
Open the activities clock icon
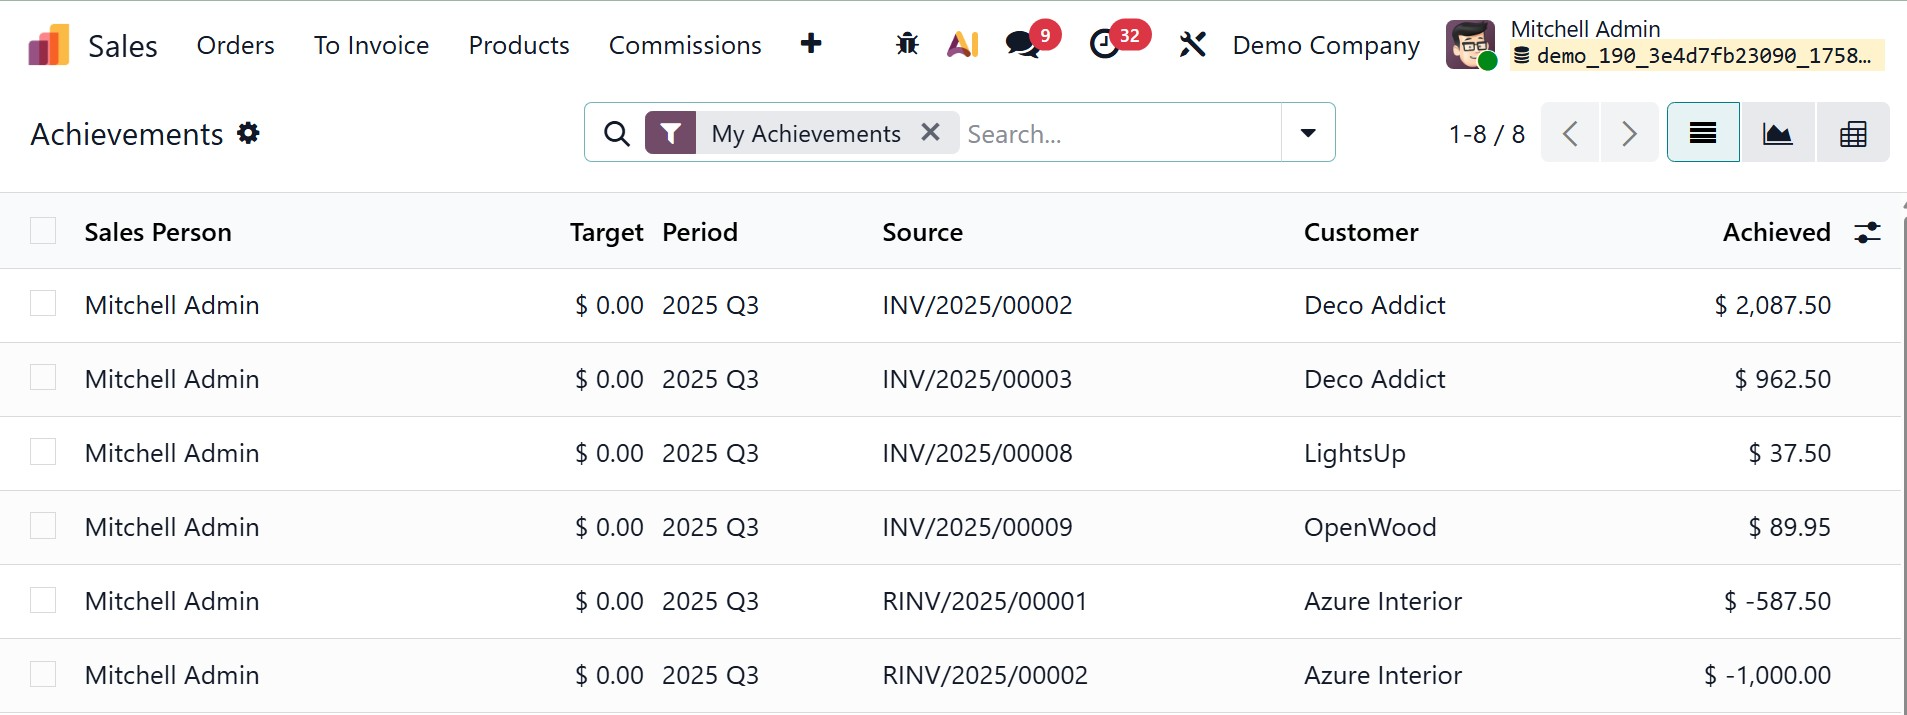1104,45
